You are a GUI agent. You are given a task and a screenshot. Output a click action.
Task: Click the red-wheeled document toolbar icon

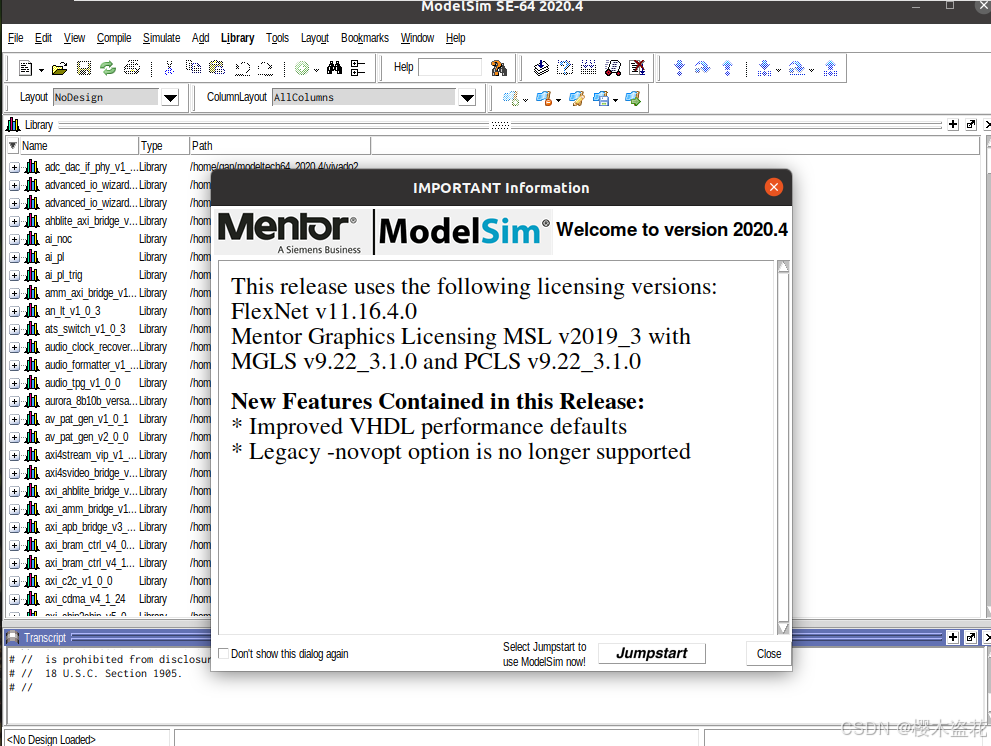(x=613, y=68)
